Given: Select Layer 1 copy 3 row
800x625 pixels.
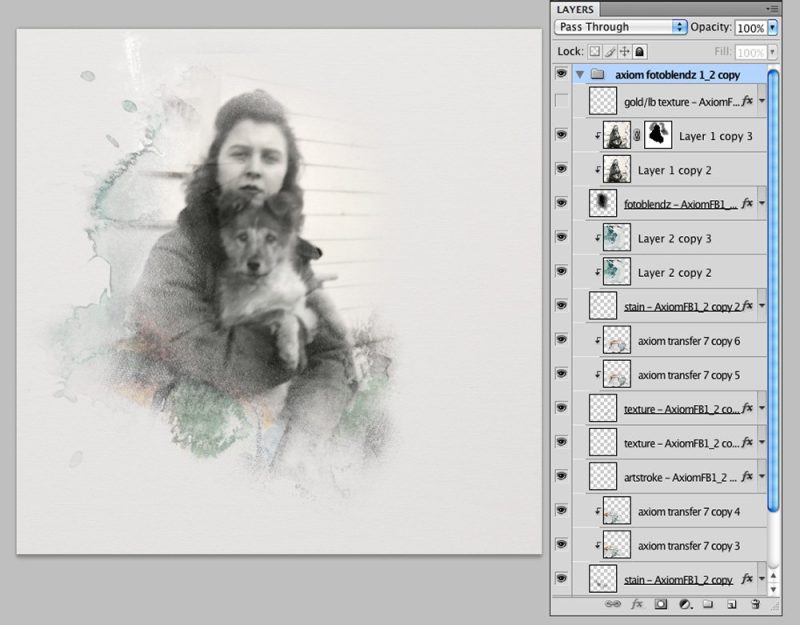Looking at the screenshot, I should pyautogui.click(x=670, y=135).
